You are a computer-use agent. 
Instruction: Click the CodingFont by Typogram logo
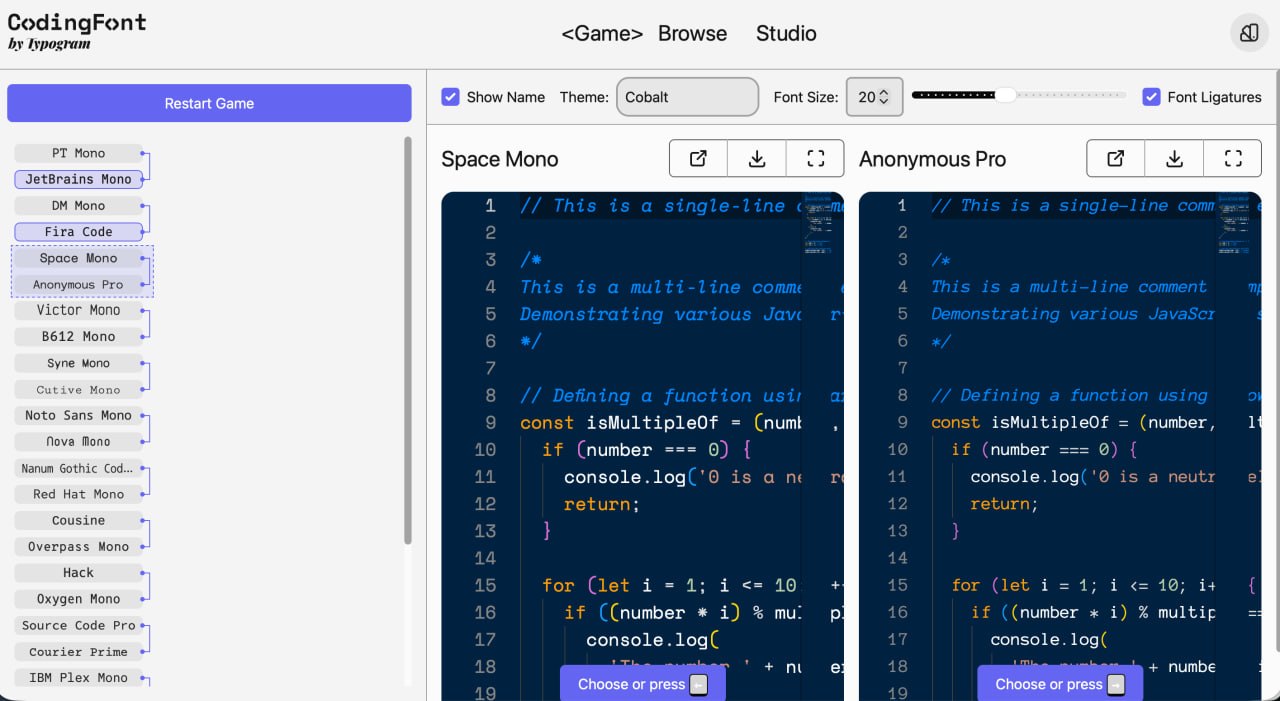point(77,32)
